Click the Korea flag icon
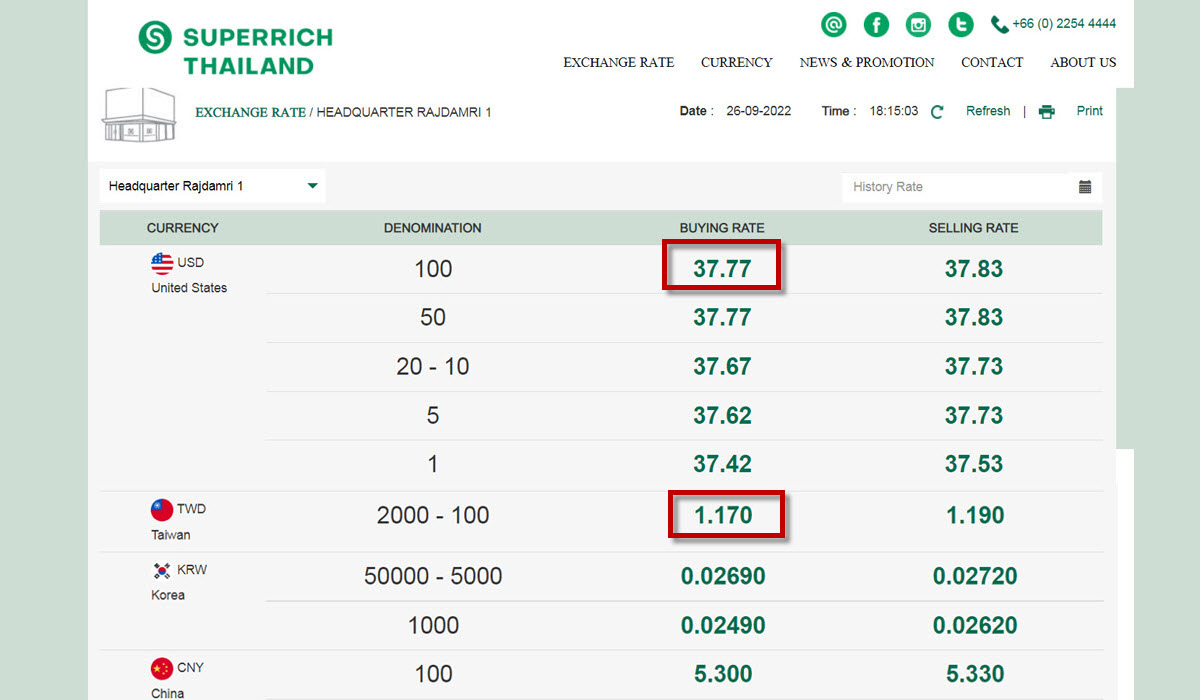The height and width of the screenshot is (700, 1200). (x=162, y=570)
